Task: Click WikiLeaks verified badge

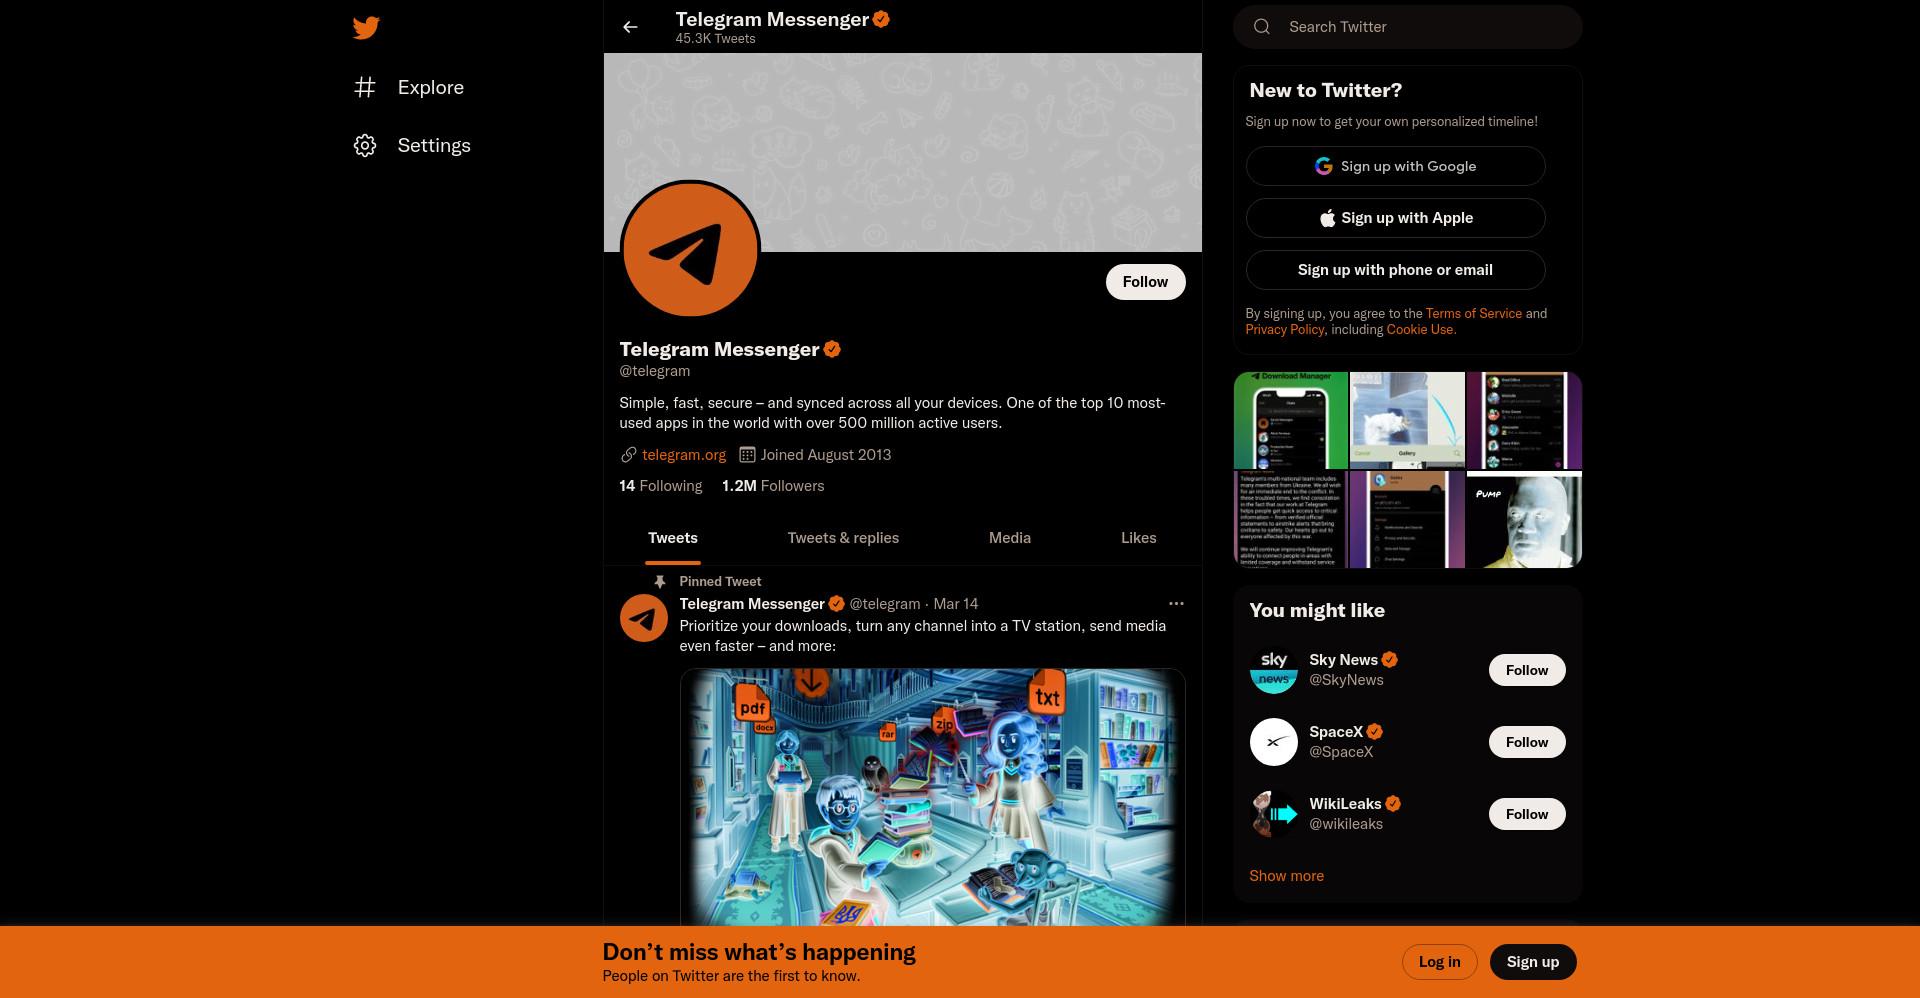Action: coord(1393,804)
